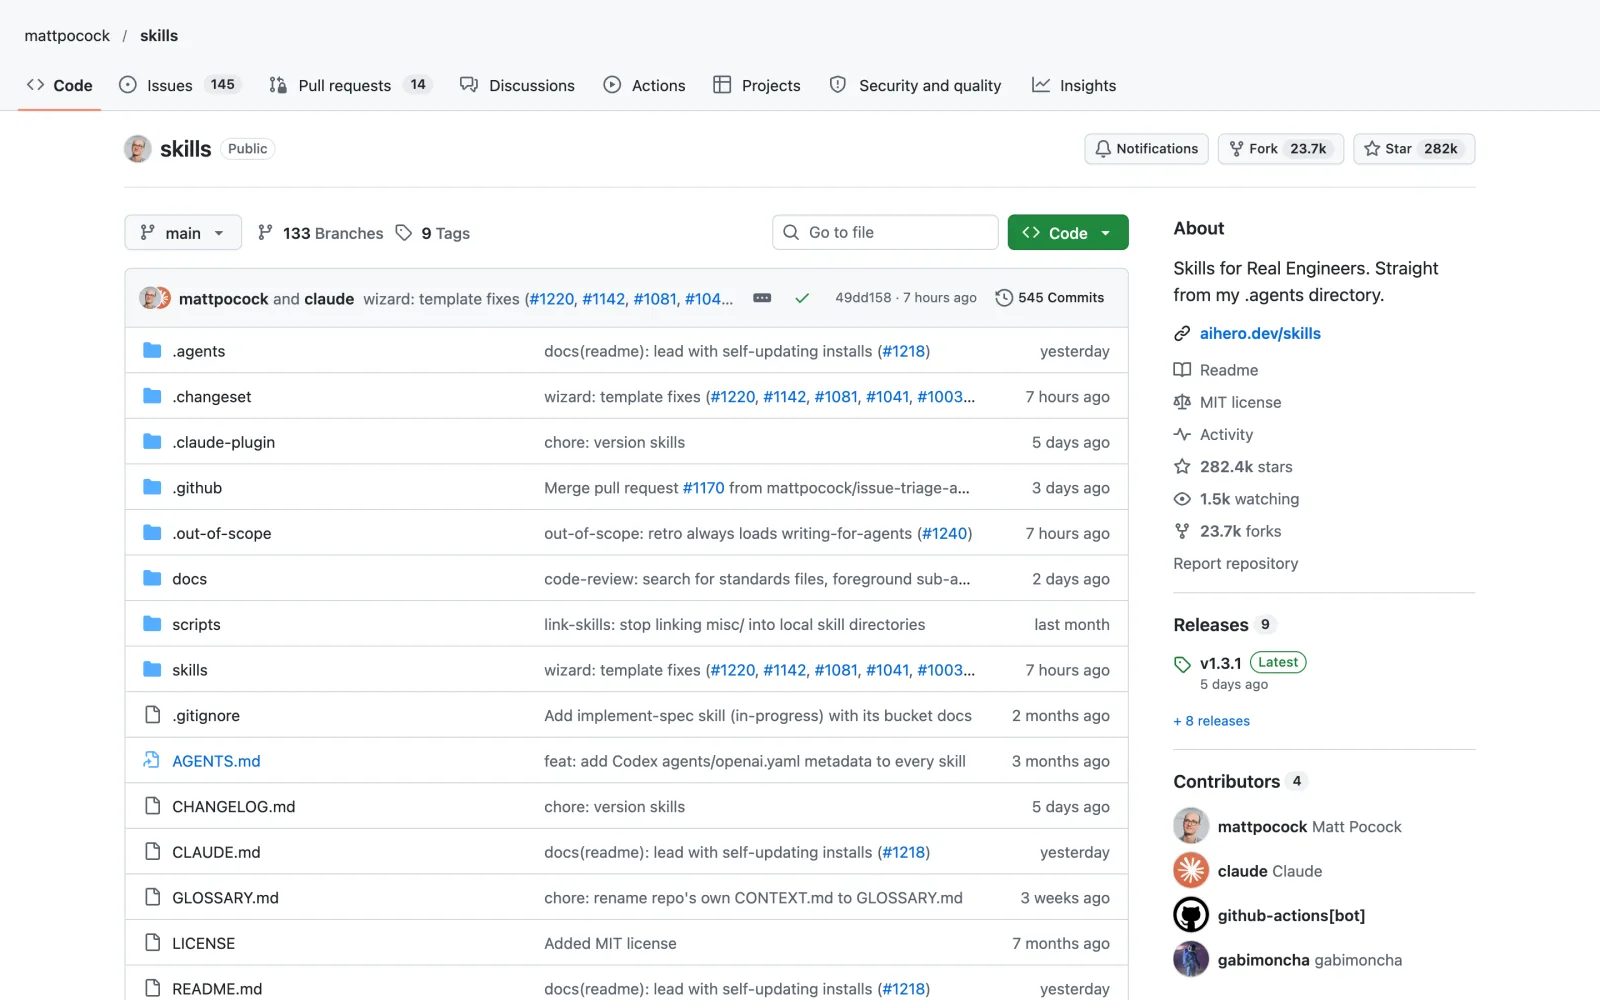The height and width of the screenshot is (1000, 1600).
Task: Open #1170 pull request link
Action: (x=703, y=488)
